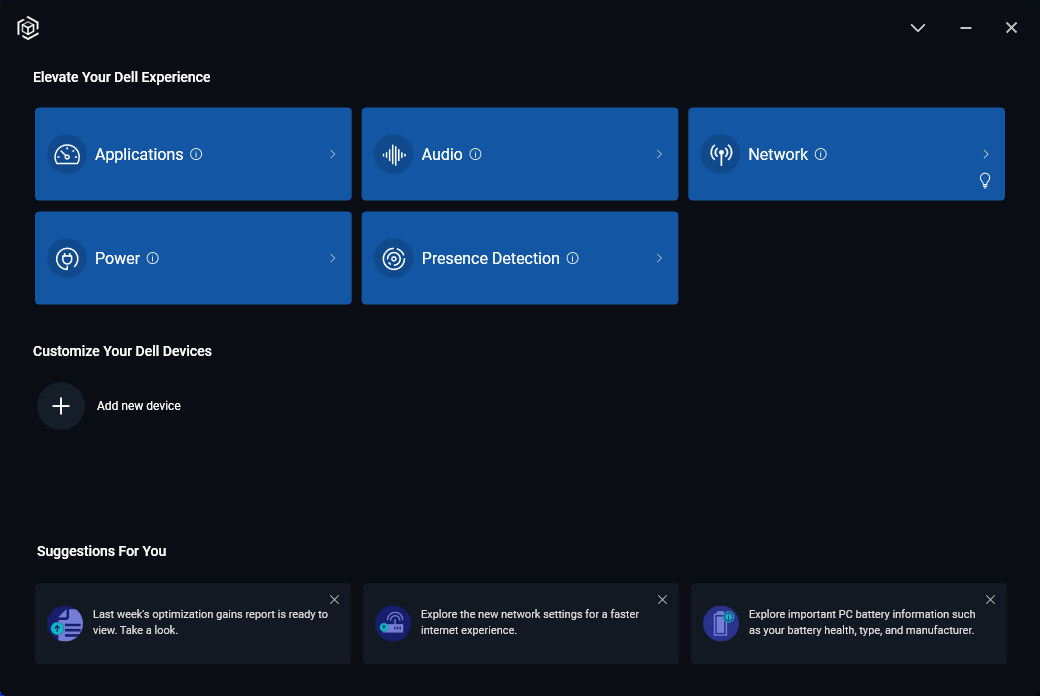Open the Audio label
Viewport: 1040px width, 696px height.
coord(442,155)
